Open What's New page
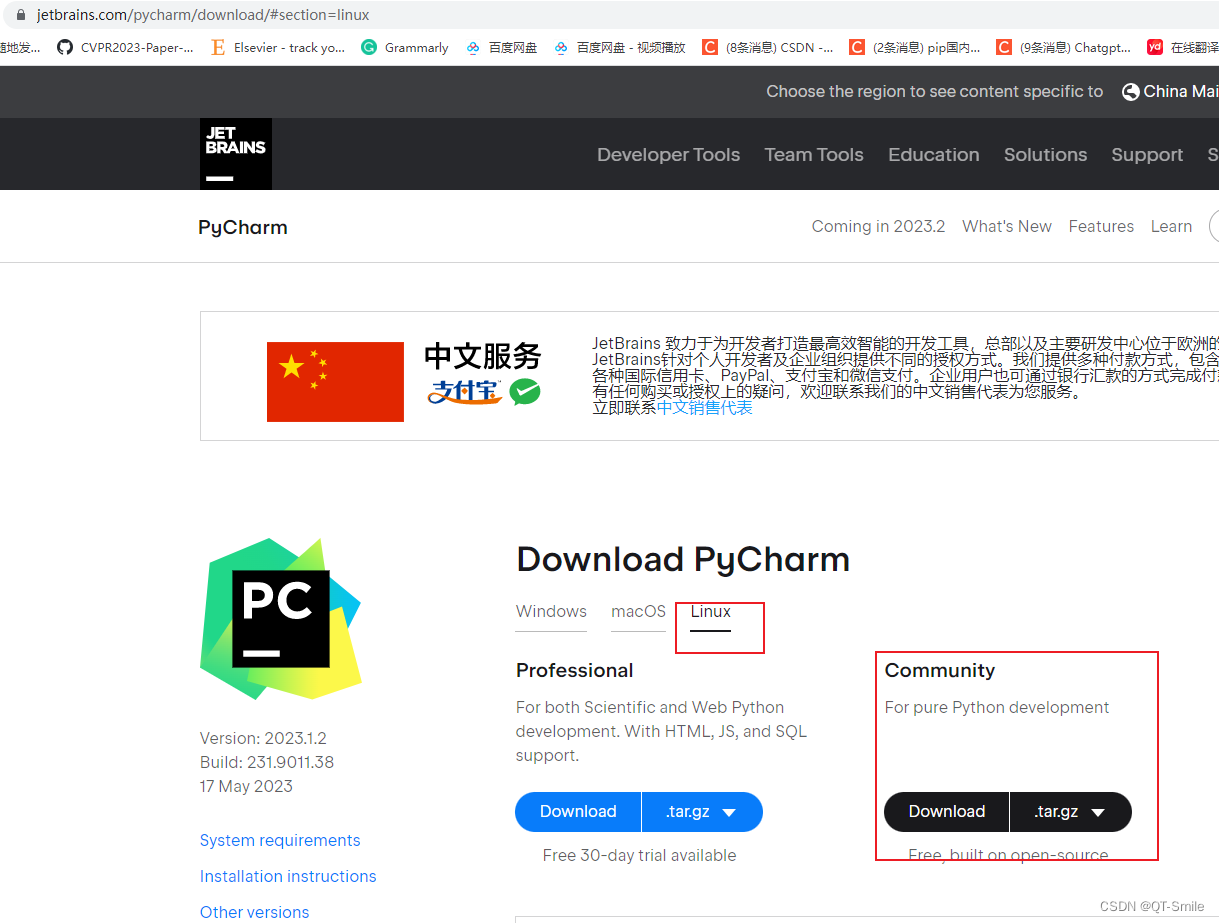Screen dimensions: 1219x923 tap(1007, 226)
